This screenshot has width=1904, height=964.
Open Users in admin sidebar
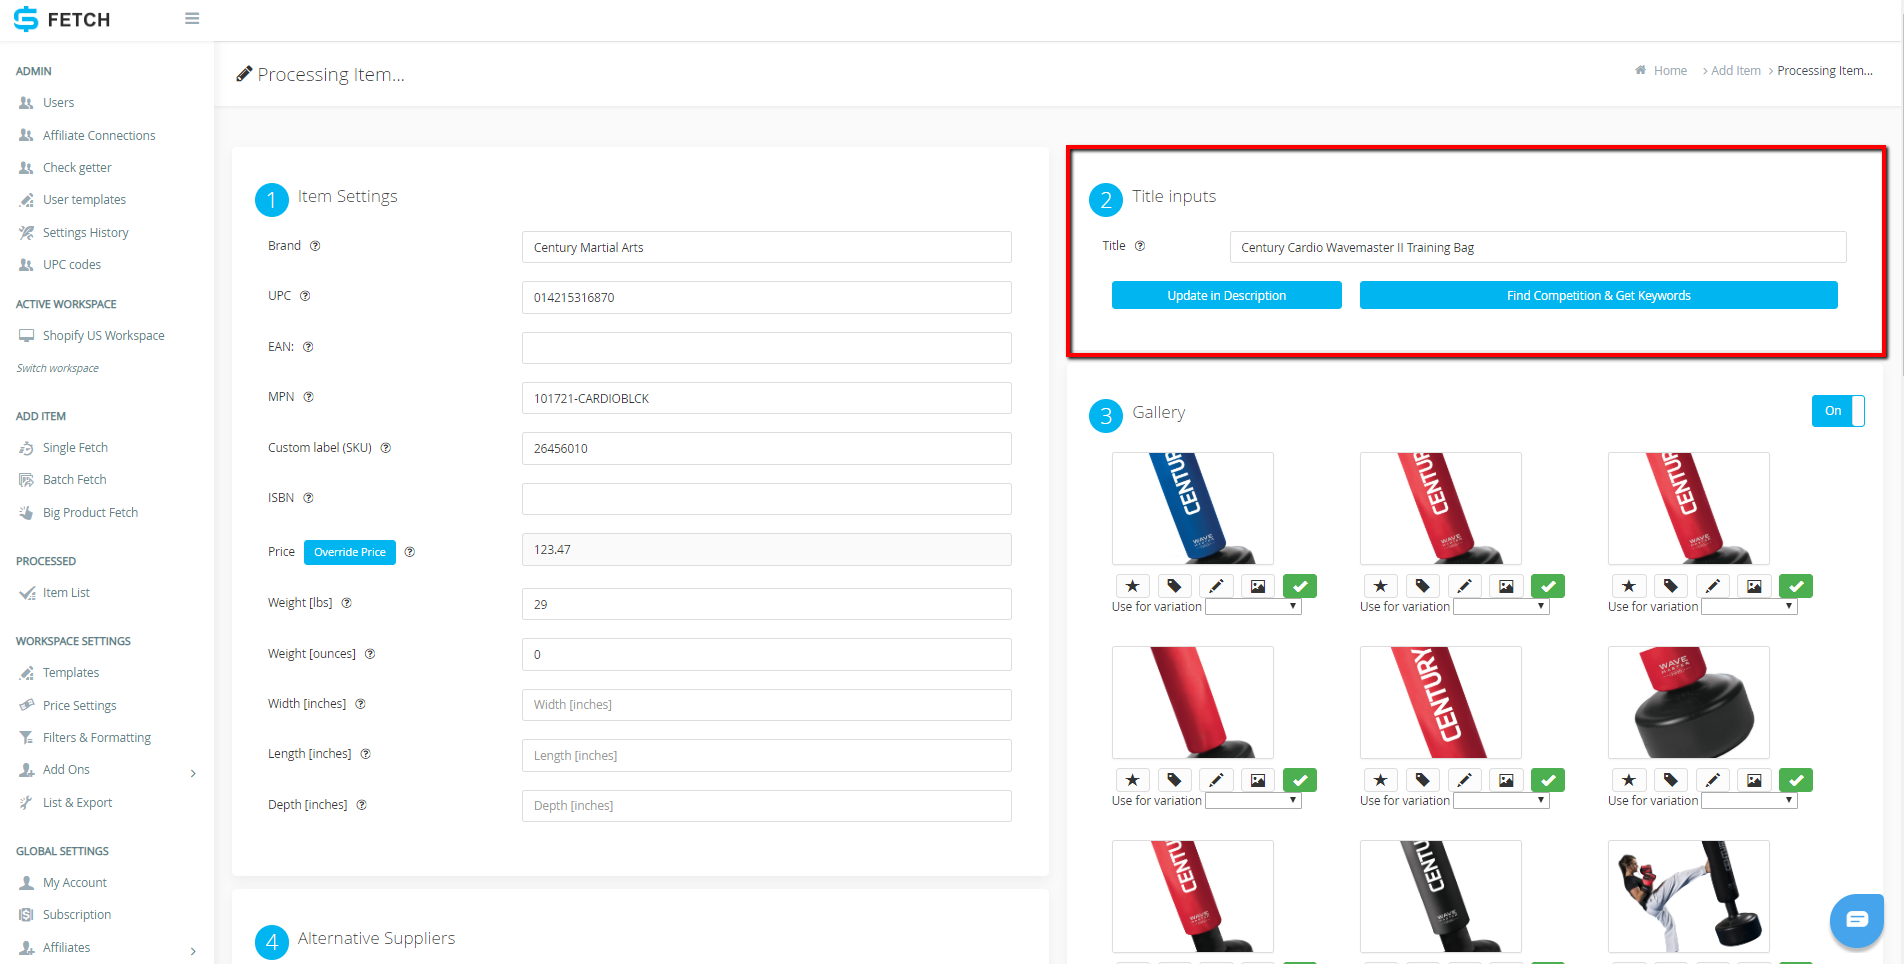point(58,103)
